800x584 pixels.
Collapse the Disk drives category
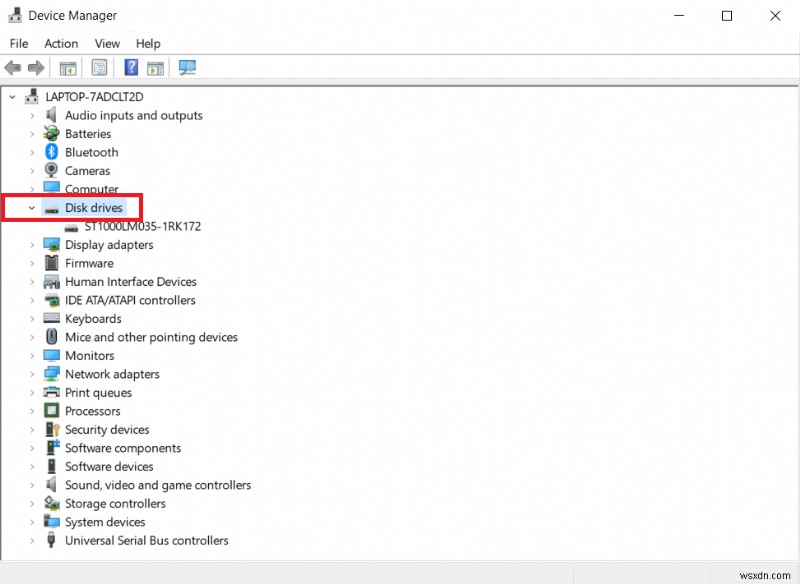[32, 207]
